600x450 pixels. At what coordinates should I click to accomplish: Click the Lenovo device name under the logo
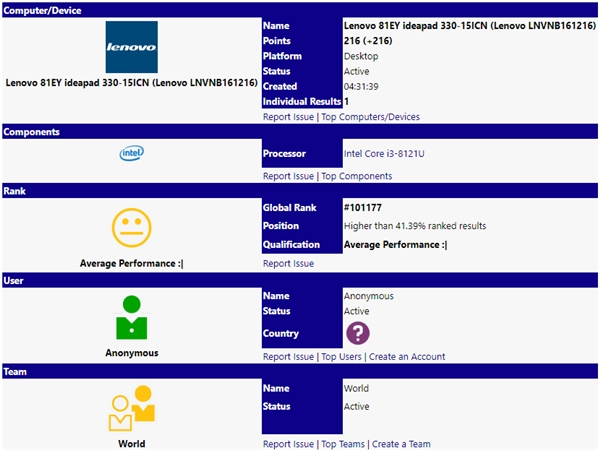pos(131,83)
